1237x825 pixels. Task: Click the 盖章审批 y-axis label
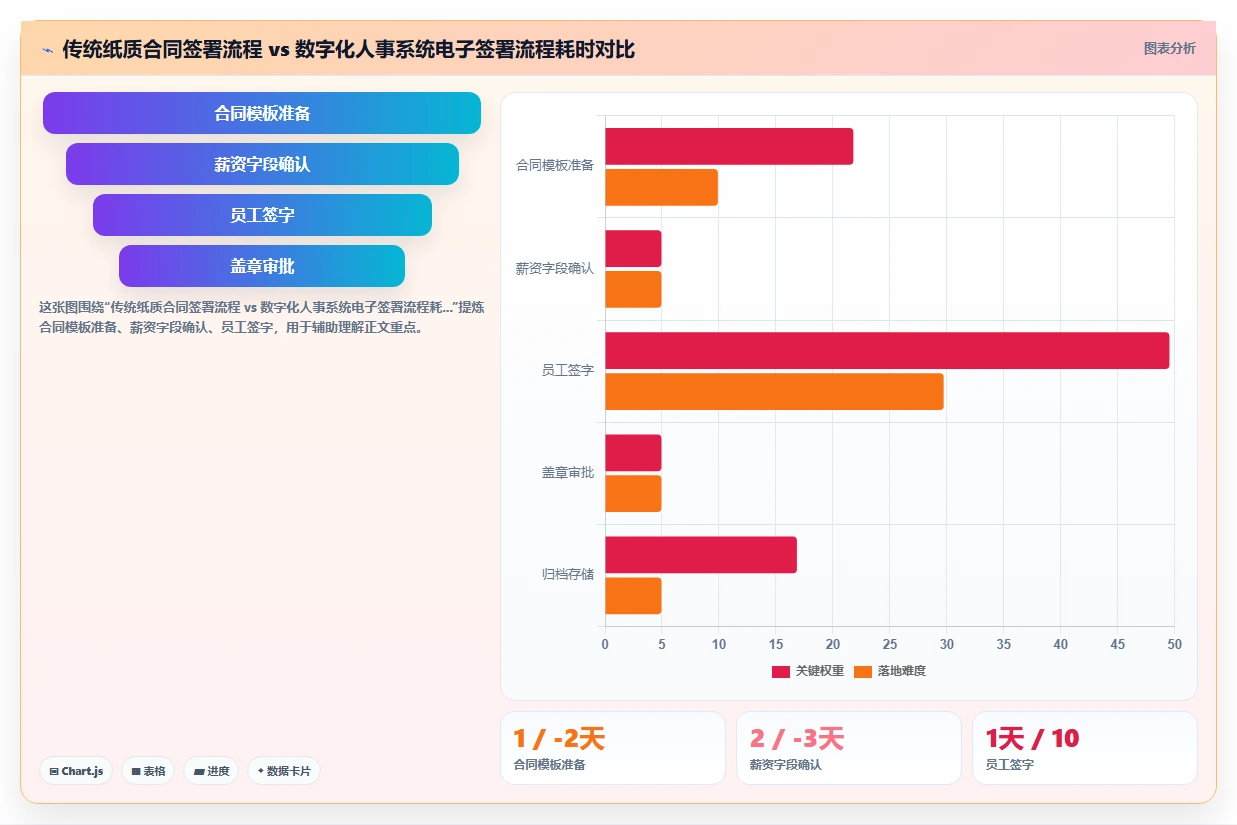(x=568, y=472)
